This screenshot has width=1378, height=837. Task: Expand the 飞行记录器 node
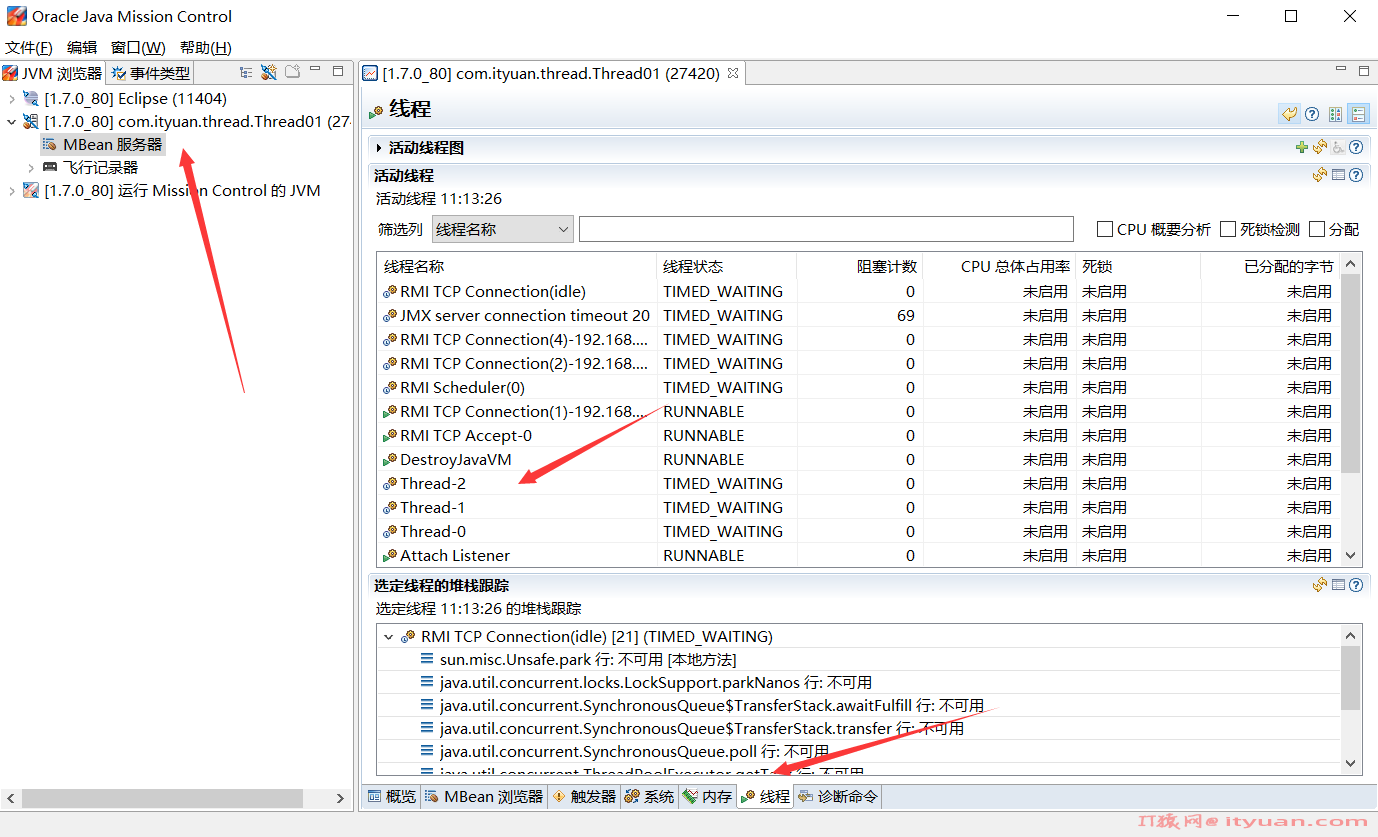coord(31,168)
